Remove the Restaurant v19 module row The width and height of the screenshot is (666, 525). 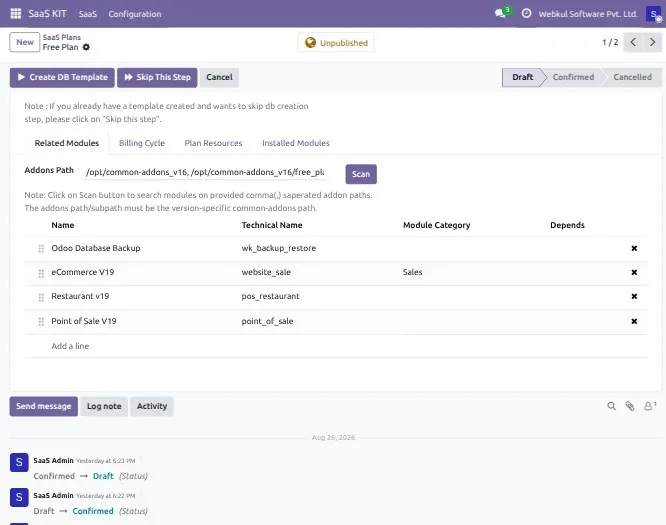point(634,296)
